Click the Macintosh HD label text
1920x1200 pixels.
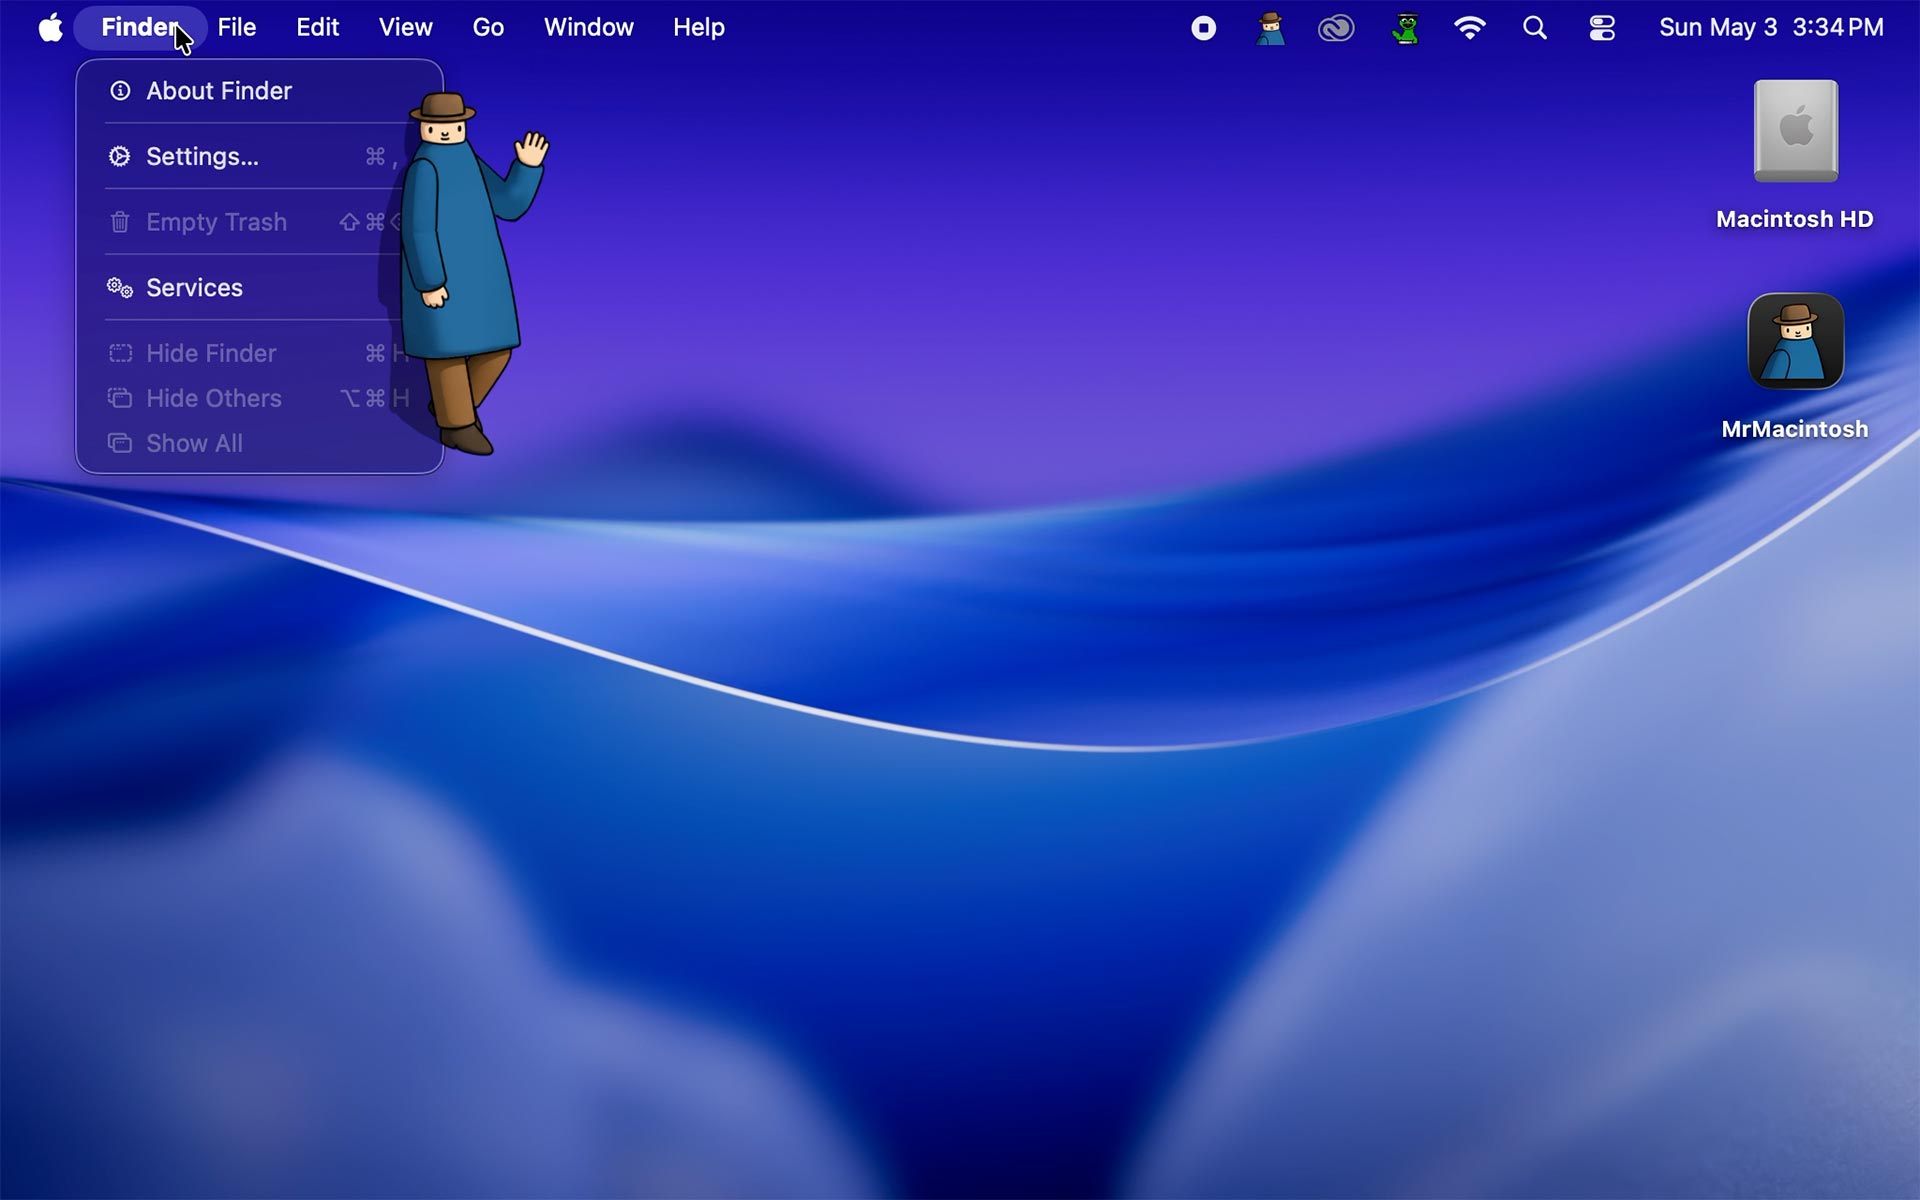click(x=1795, y=219)
